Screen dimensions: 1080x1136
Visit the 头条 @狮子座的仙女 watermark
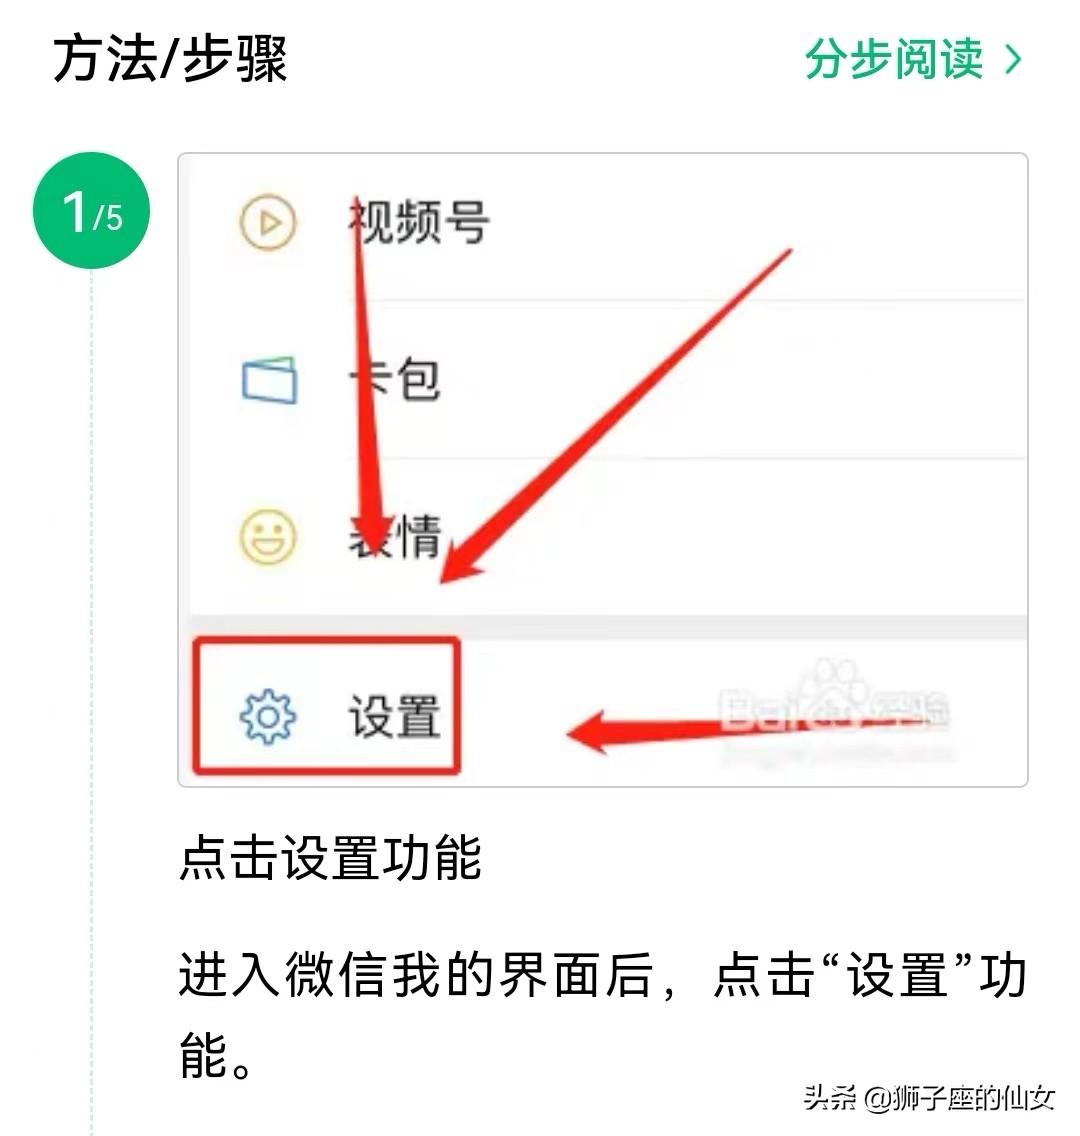click(929, 1098)
